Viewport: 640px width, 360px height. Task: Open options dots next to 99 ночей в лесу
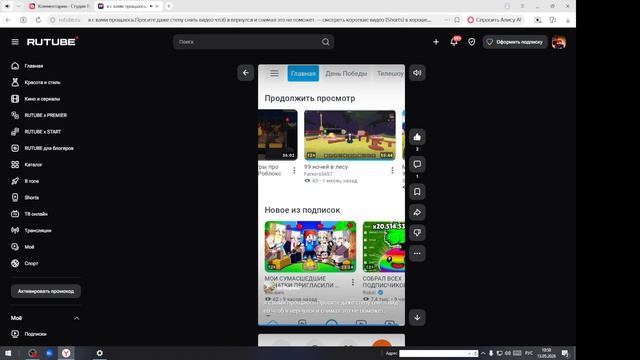tap(392, 170)
